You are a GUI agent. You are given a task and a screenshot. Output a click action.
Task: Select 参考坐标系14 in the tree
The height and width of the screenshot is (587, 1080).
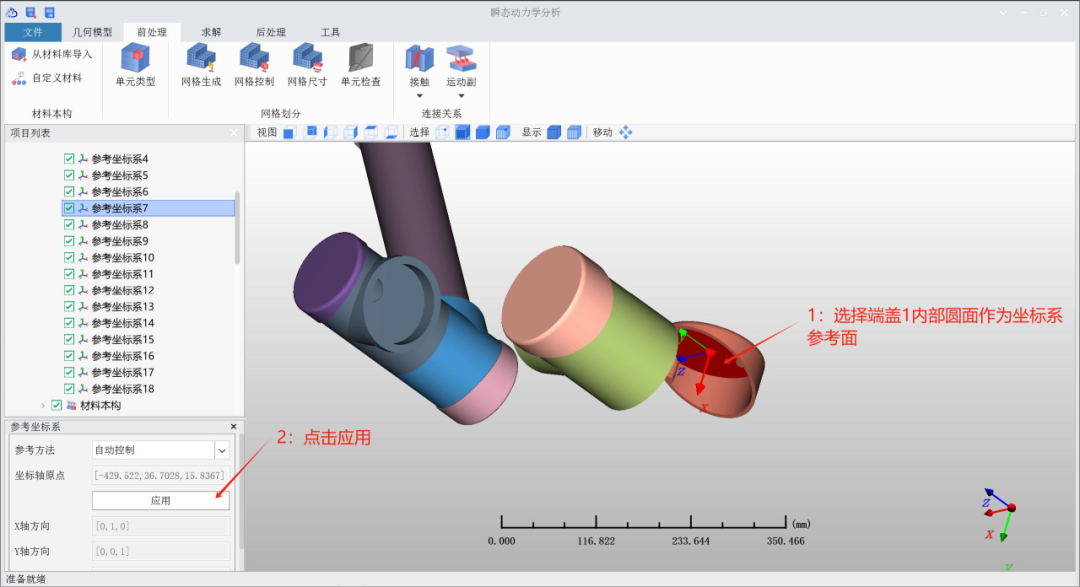click(x=123, y=323)
